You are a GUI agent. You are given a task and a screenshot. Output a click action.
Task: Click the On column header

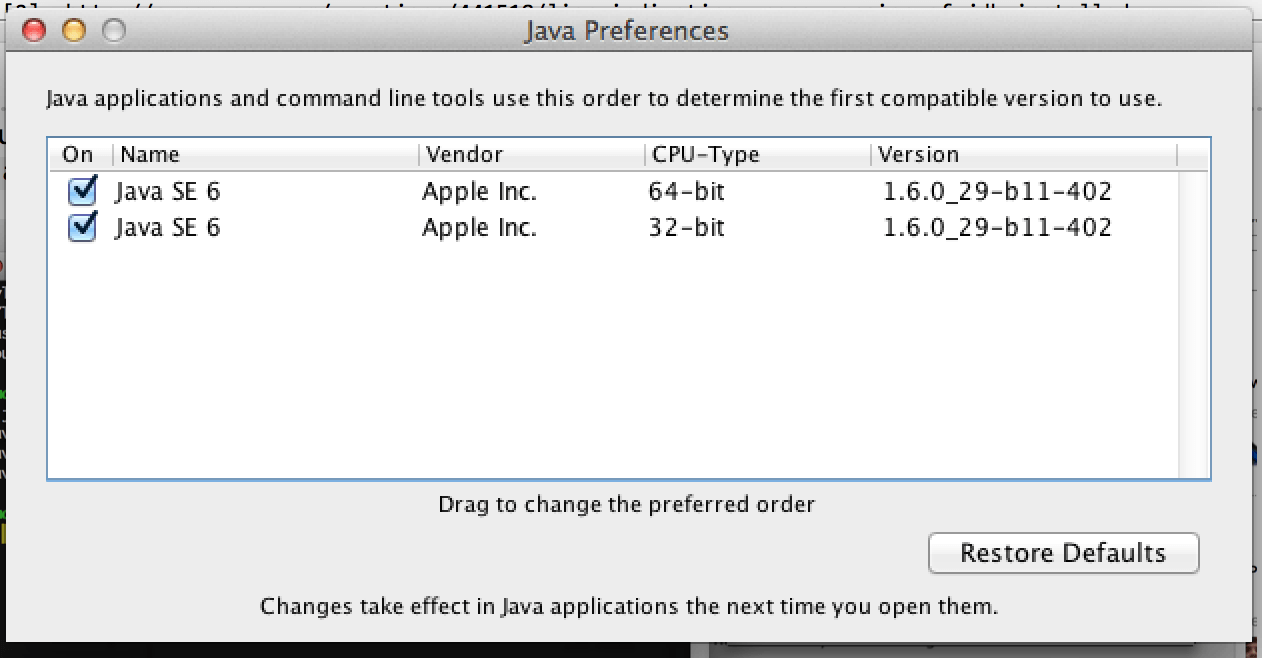click(x=78, y=155)
